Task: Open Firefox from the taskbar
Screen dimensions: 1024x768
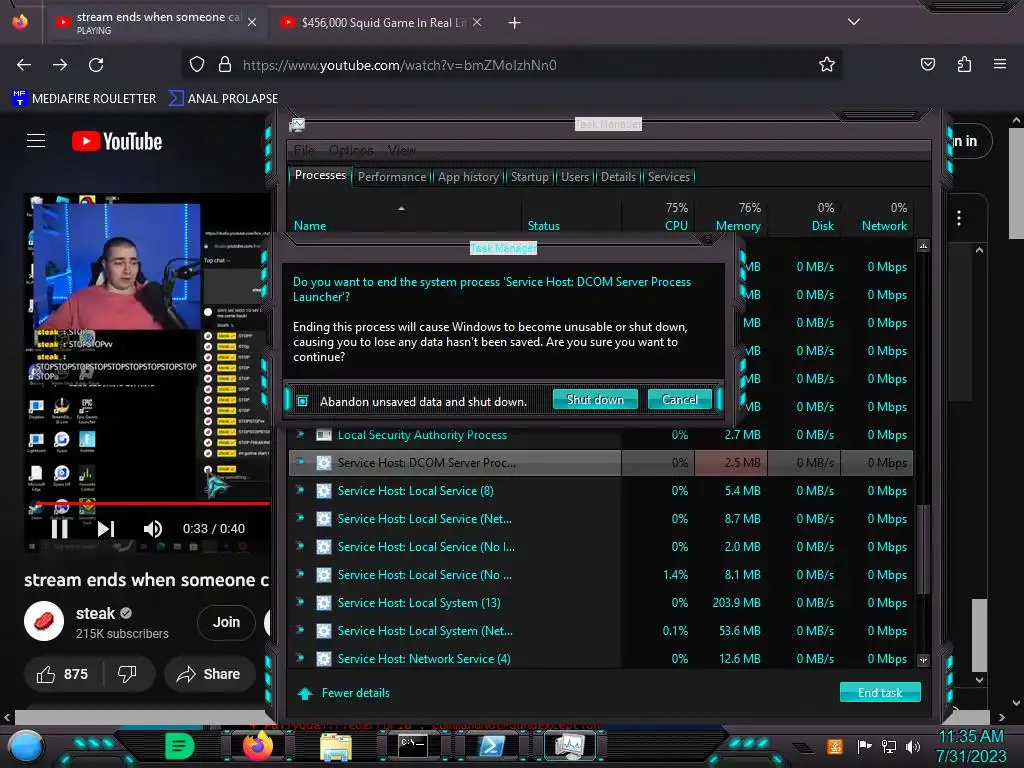Action: tap(257, 745)
